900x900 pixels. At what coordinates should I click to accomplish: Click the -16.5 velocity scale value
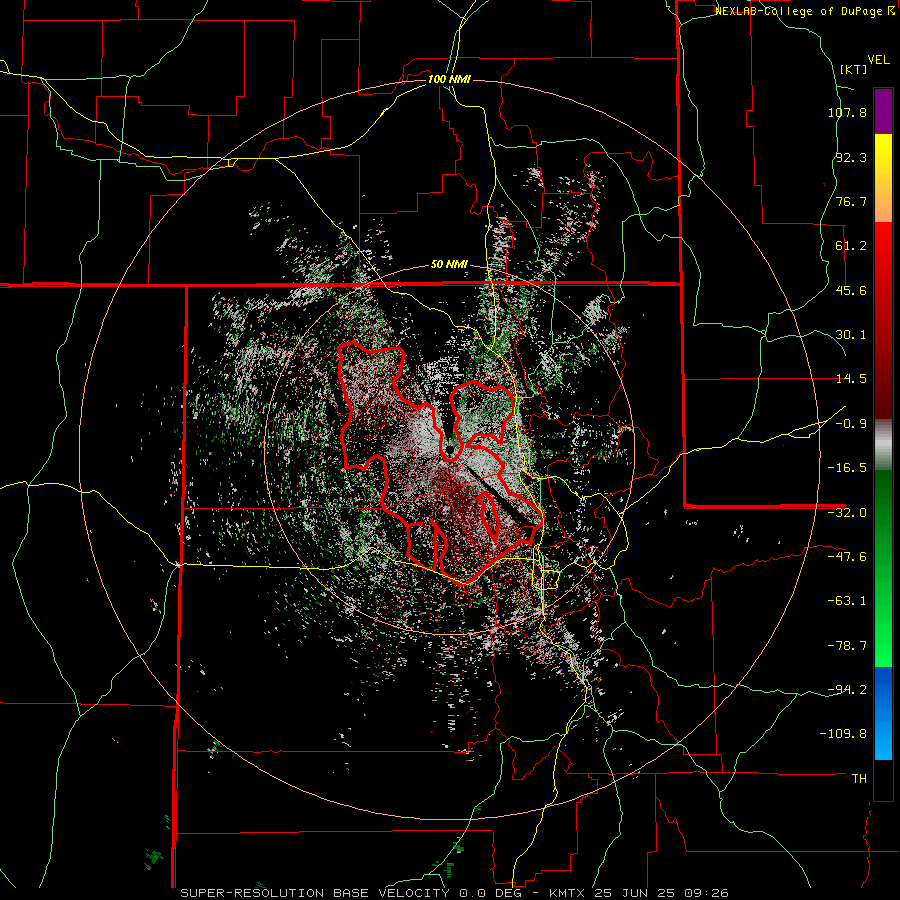847,468
